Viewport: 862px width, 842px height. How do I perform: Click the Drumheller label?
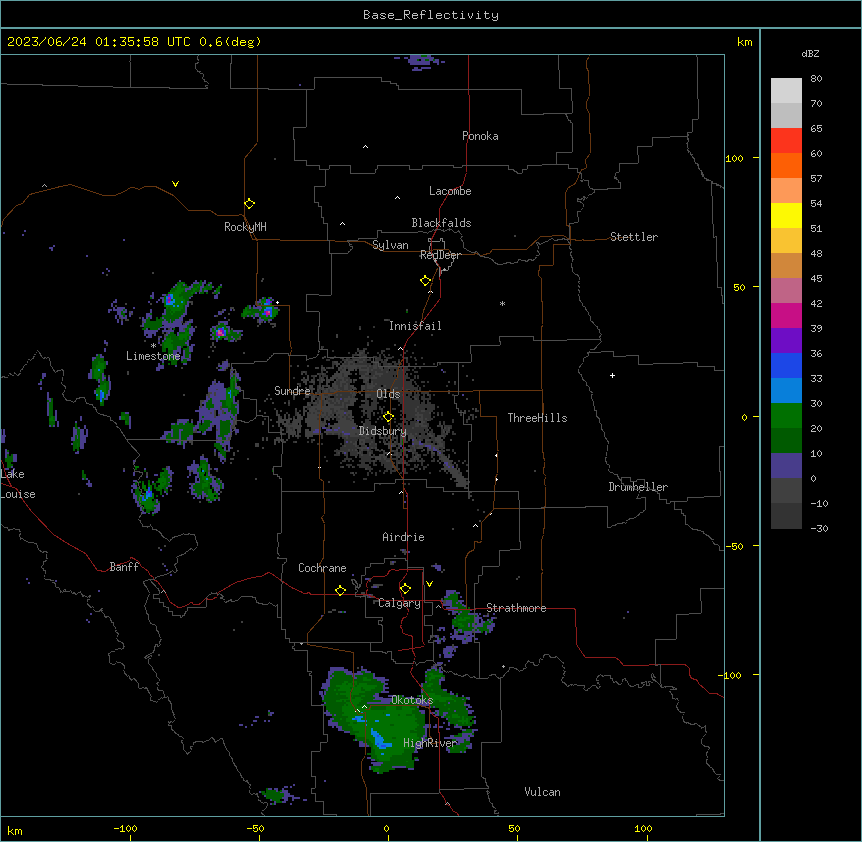coord(638,487)
